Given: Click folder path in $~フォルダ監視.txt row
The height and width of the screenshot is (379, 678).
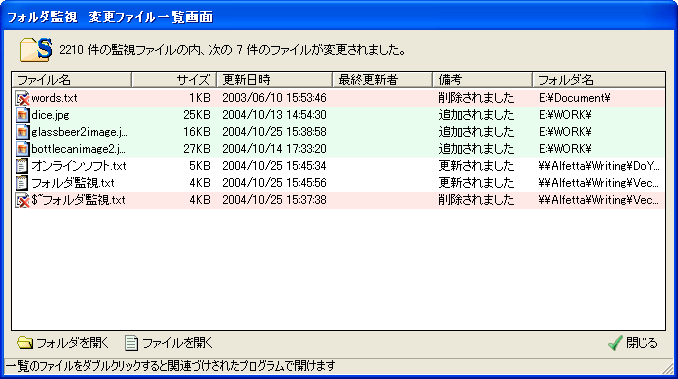Looking at the screenshot, I should [599, 200].
